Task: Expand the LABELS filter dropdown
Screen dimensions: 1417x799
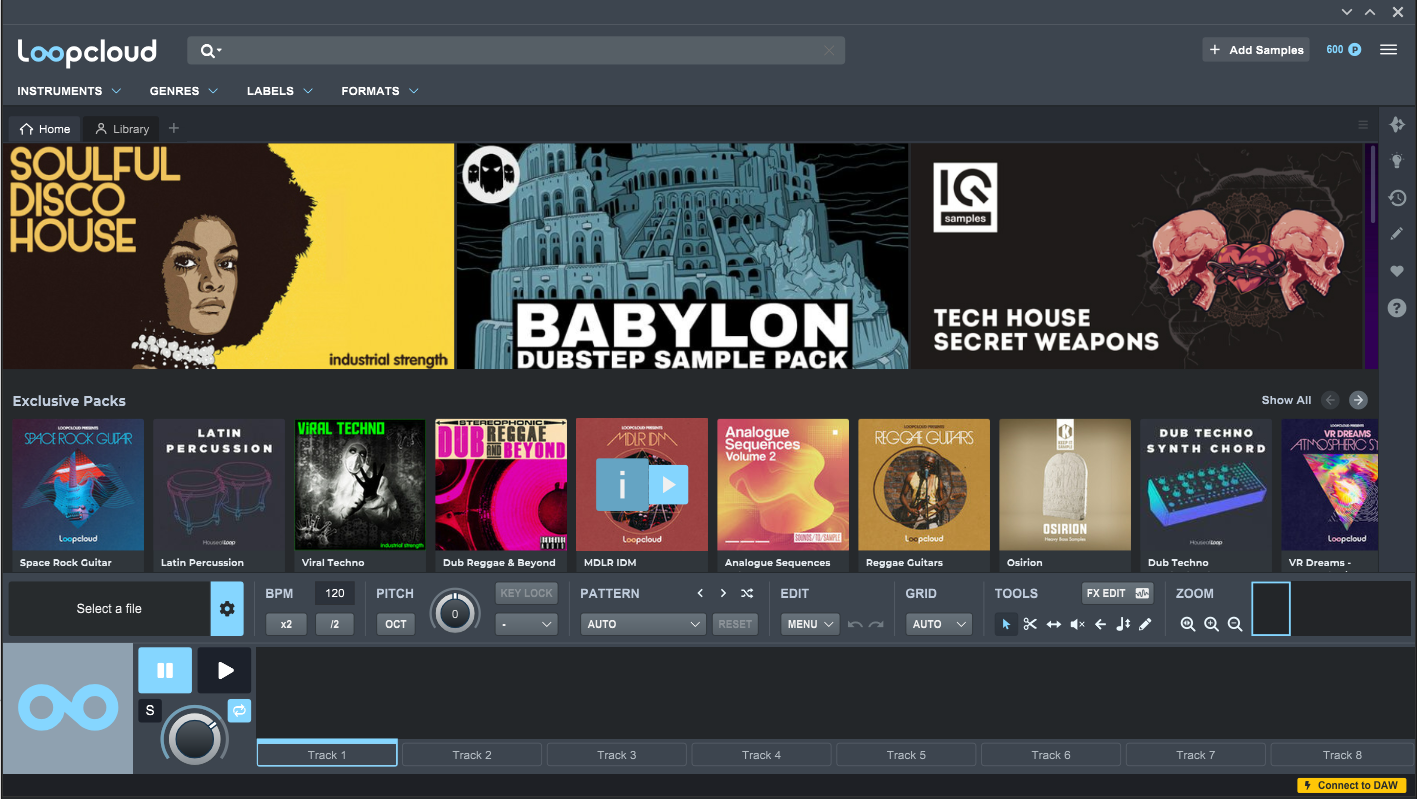Action: tap(280, 91)
